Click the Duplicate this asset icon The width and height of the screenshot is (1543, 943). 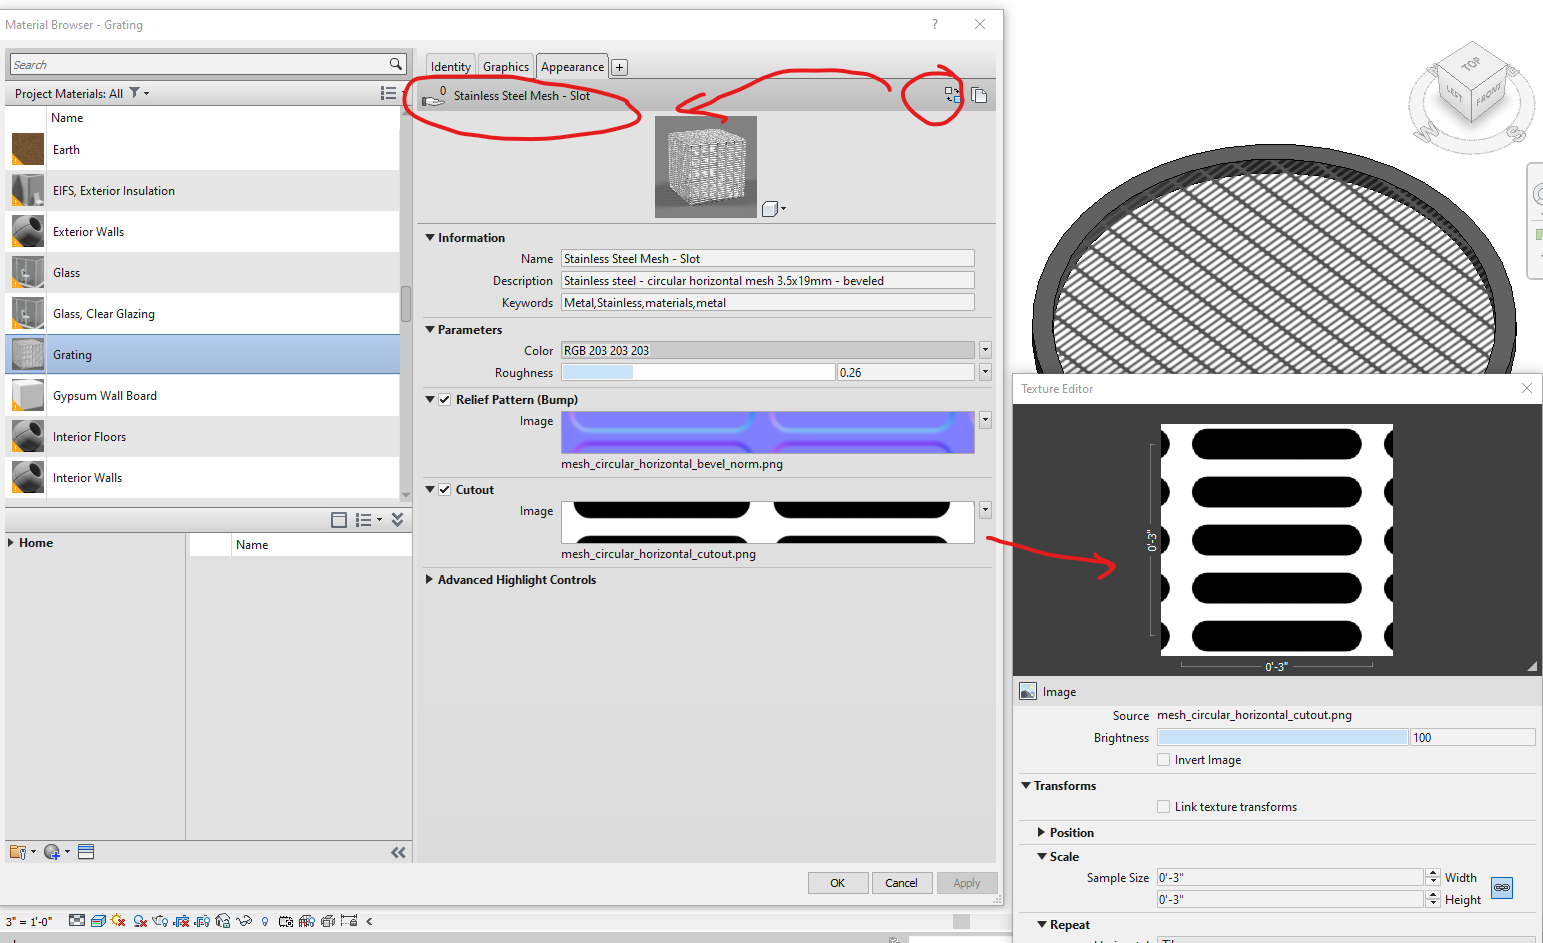[x=979, y=95]
